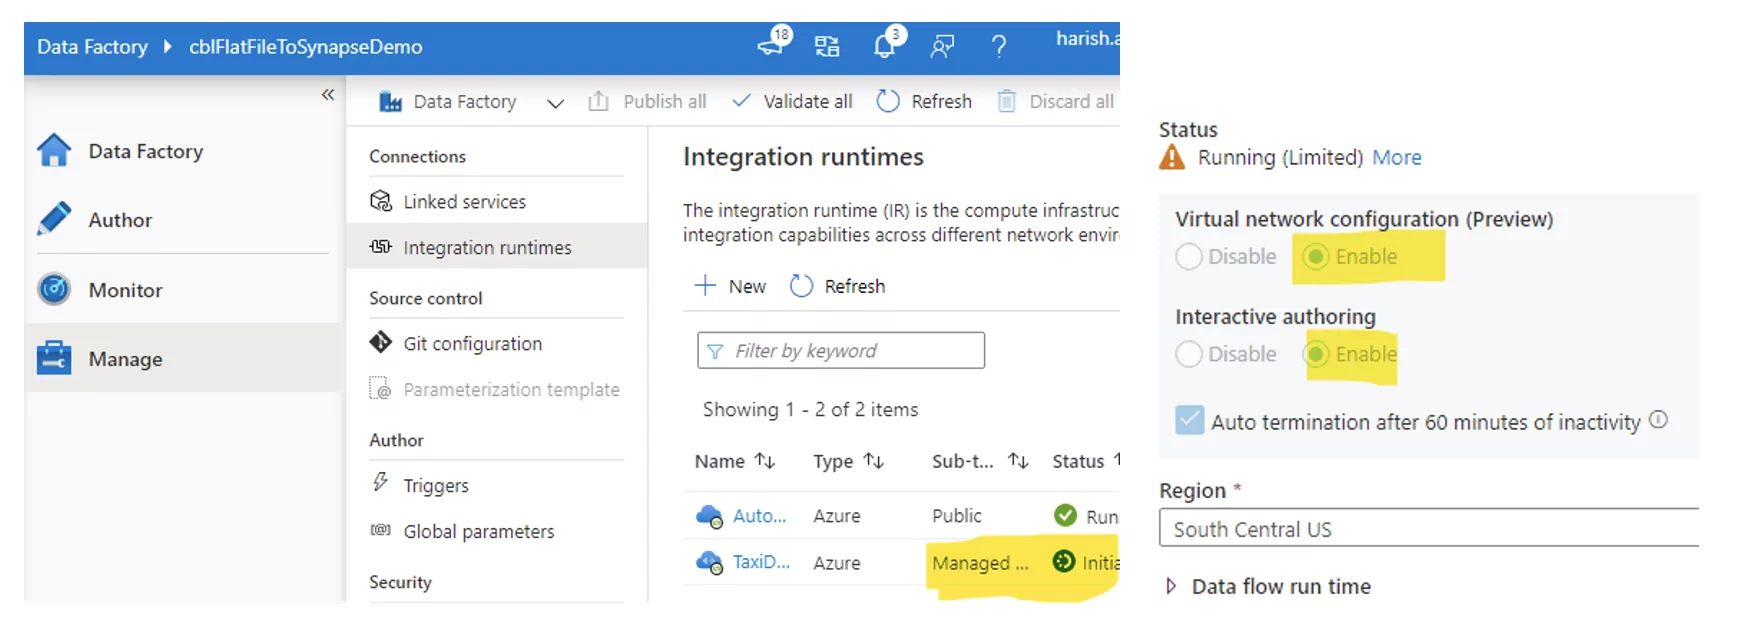Image resolution: width=1740 pixels, height=638 pixels.
Task: Click Validate all in the toolbar
Action: 792,101
